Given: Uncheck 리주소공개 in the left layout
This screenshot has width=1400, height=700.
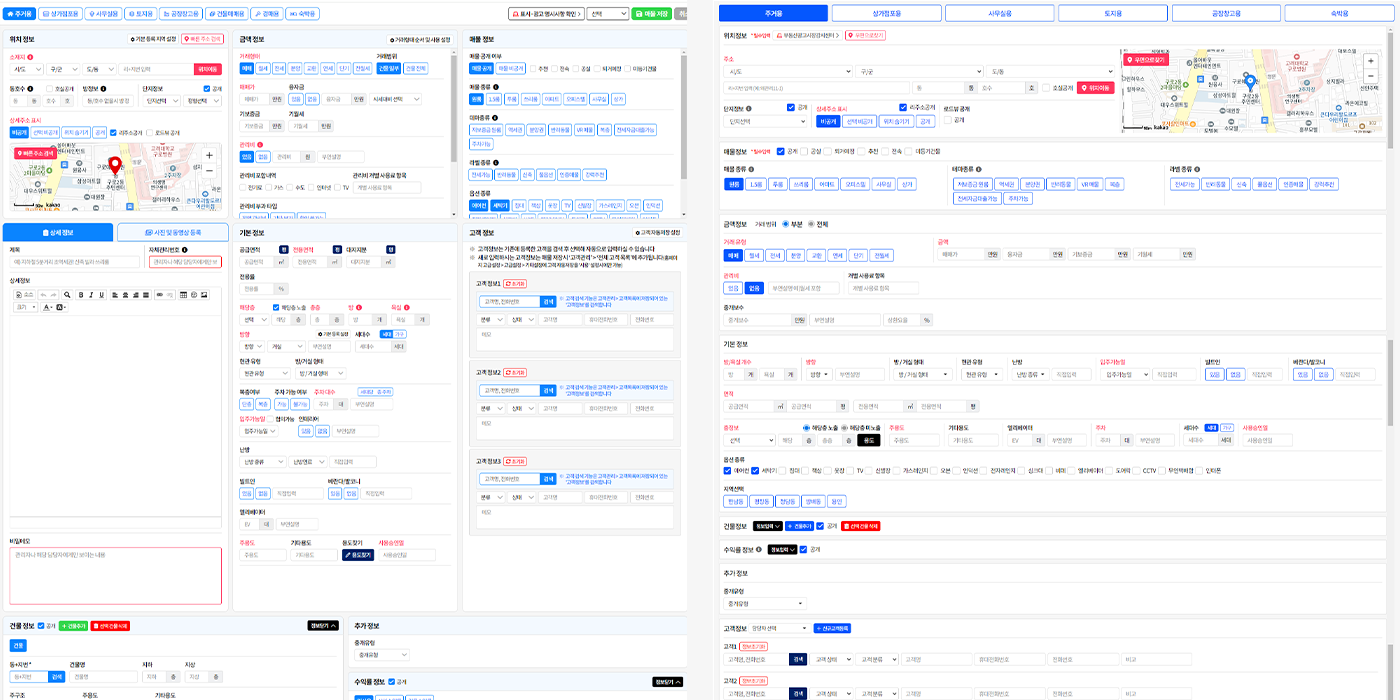Looking at the screenshot, I should tap(113, 133).
